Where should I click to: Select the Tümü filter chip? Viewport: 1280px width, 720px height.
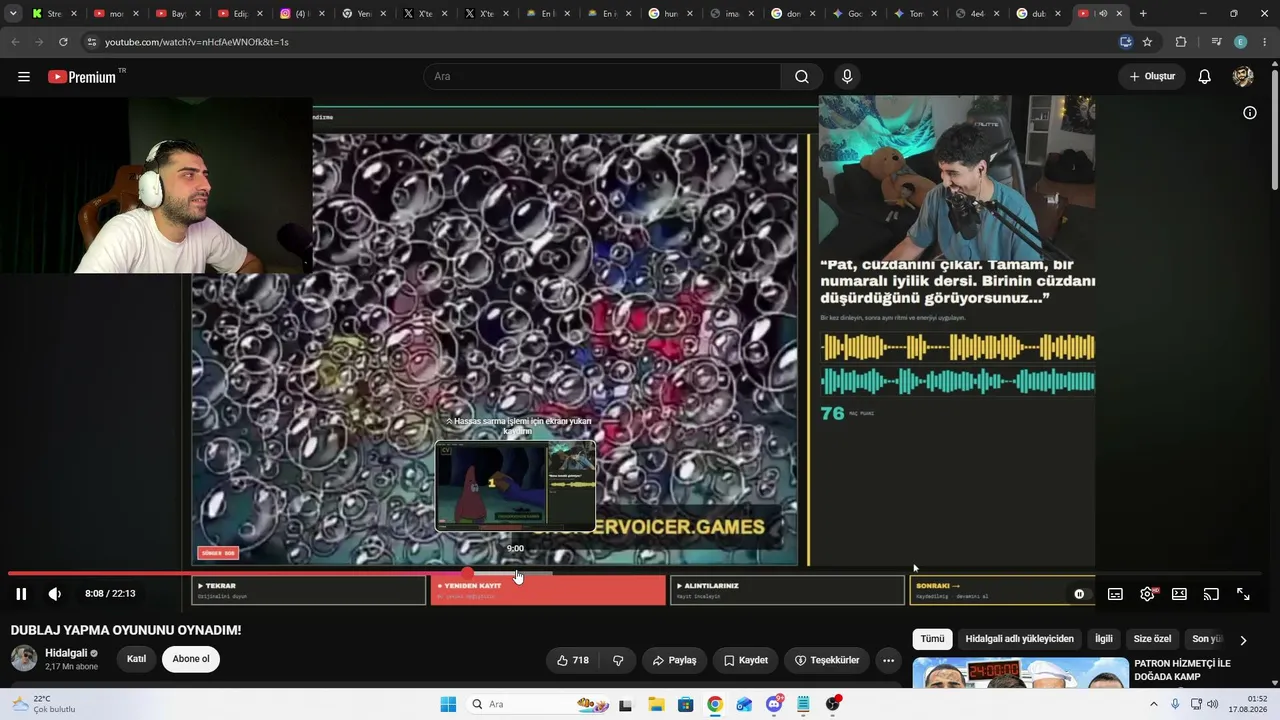(x=932, y=639)
